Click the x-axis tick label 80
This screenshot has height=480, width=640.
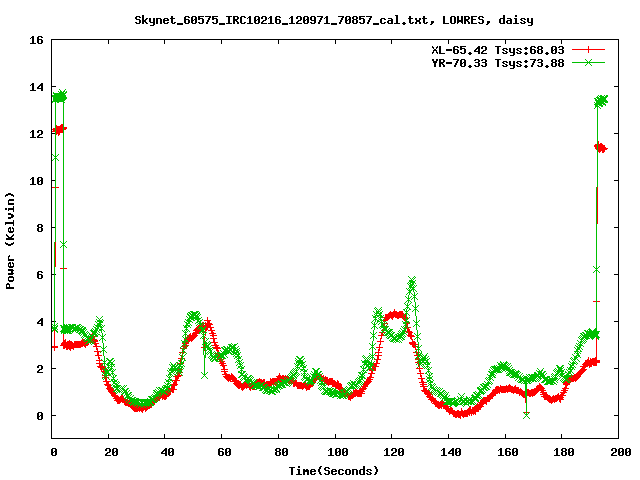click(281, 452)
